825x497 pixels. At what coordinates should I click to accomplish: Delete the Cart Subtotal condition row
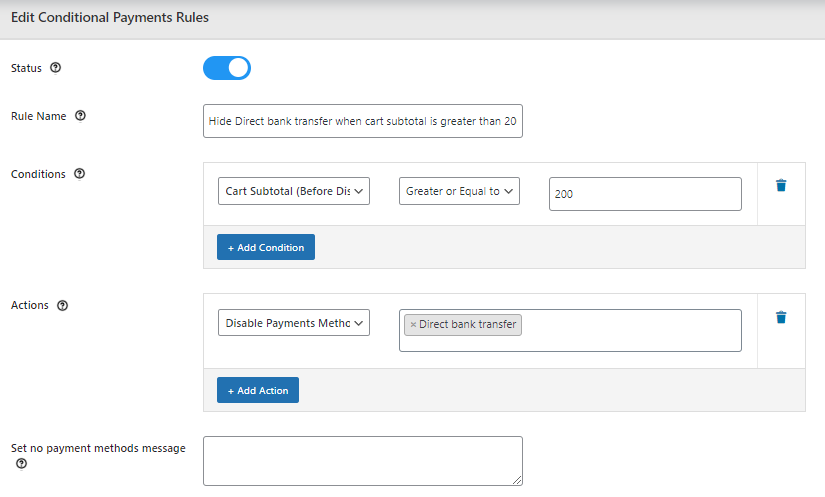click(x=781, y=186)
